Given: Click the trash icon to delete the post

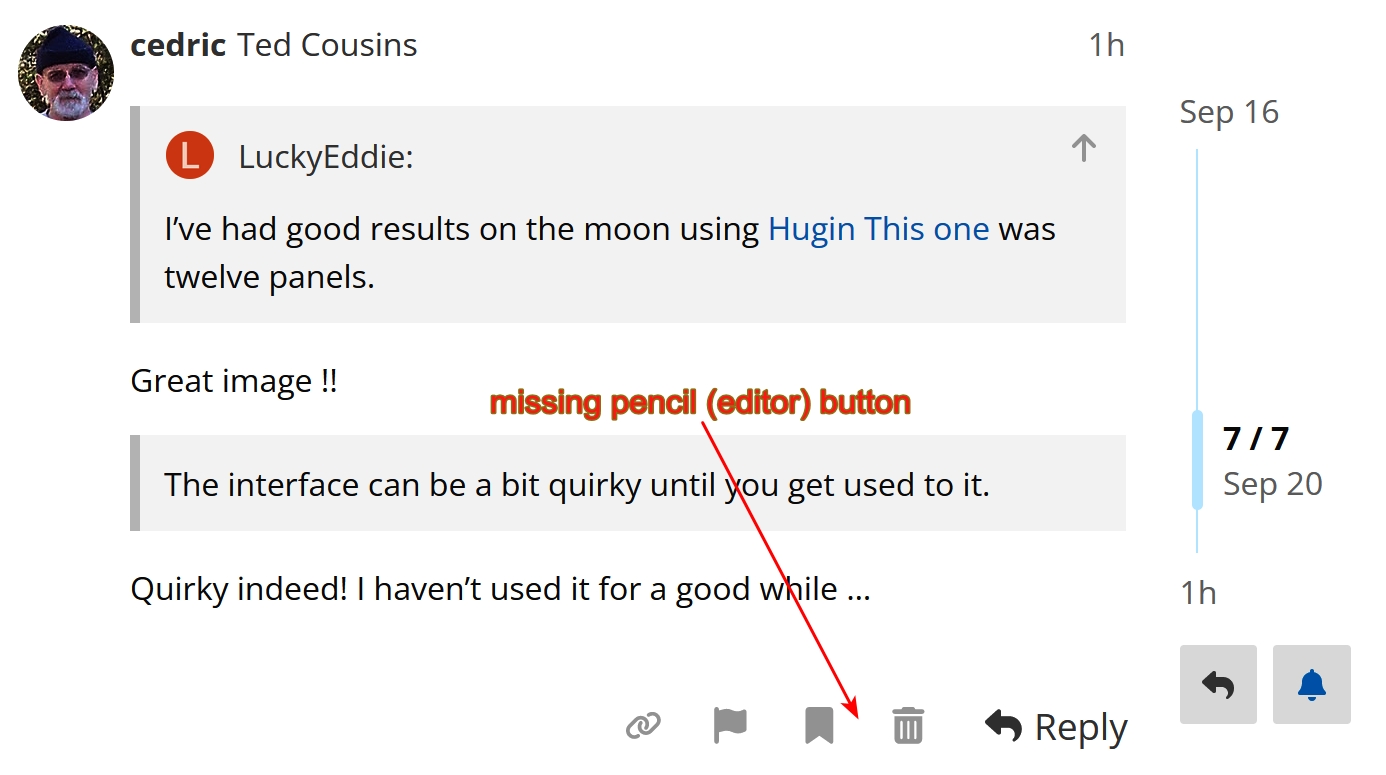Looking at the screenshot, I should click(x=908, y=725).
